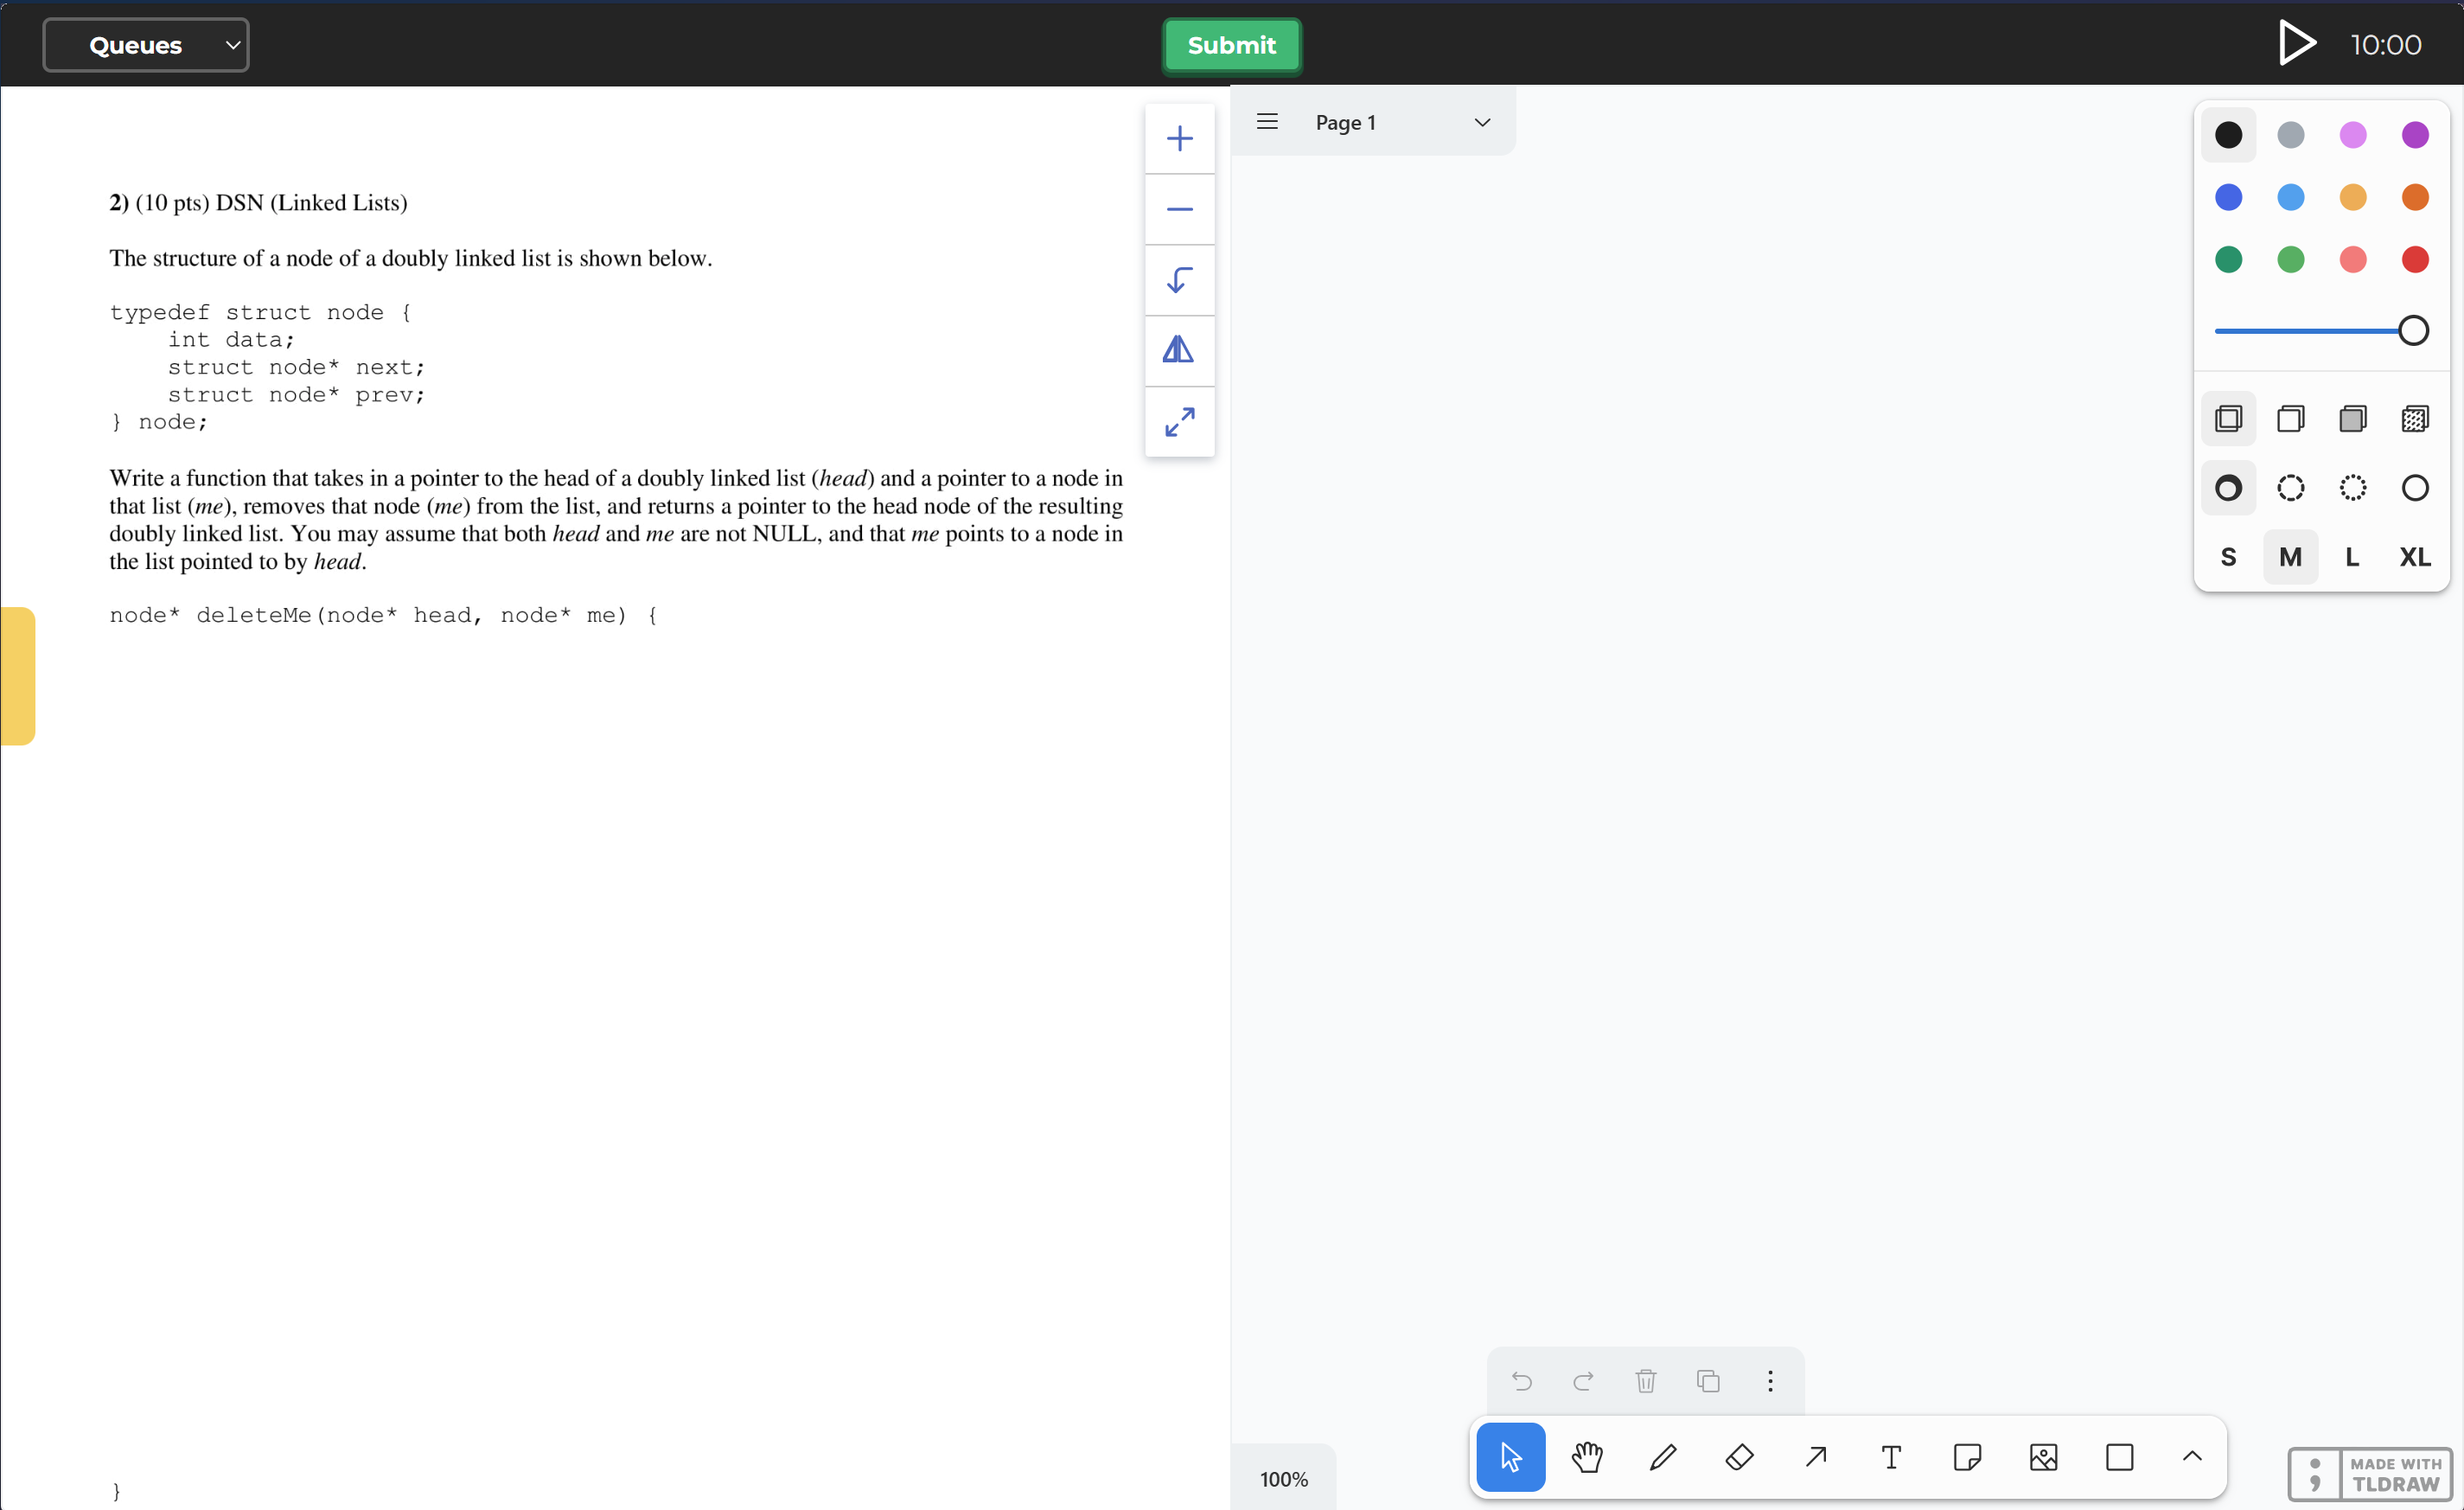This screenshot has height=1510, width=2464.
Task: Open the three-dot more actions menu
Action: pyautogui.click(x=1770, y=1381)
